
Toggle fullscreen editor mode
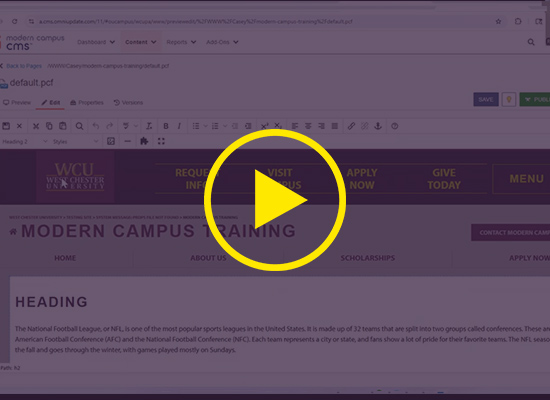[x=161, y=141]
